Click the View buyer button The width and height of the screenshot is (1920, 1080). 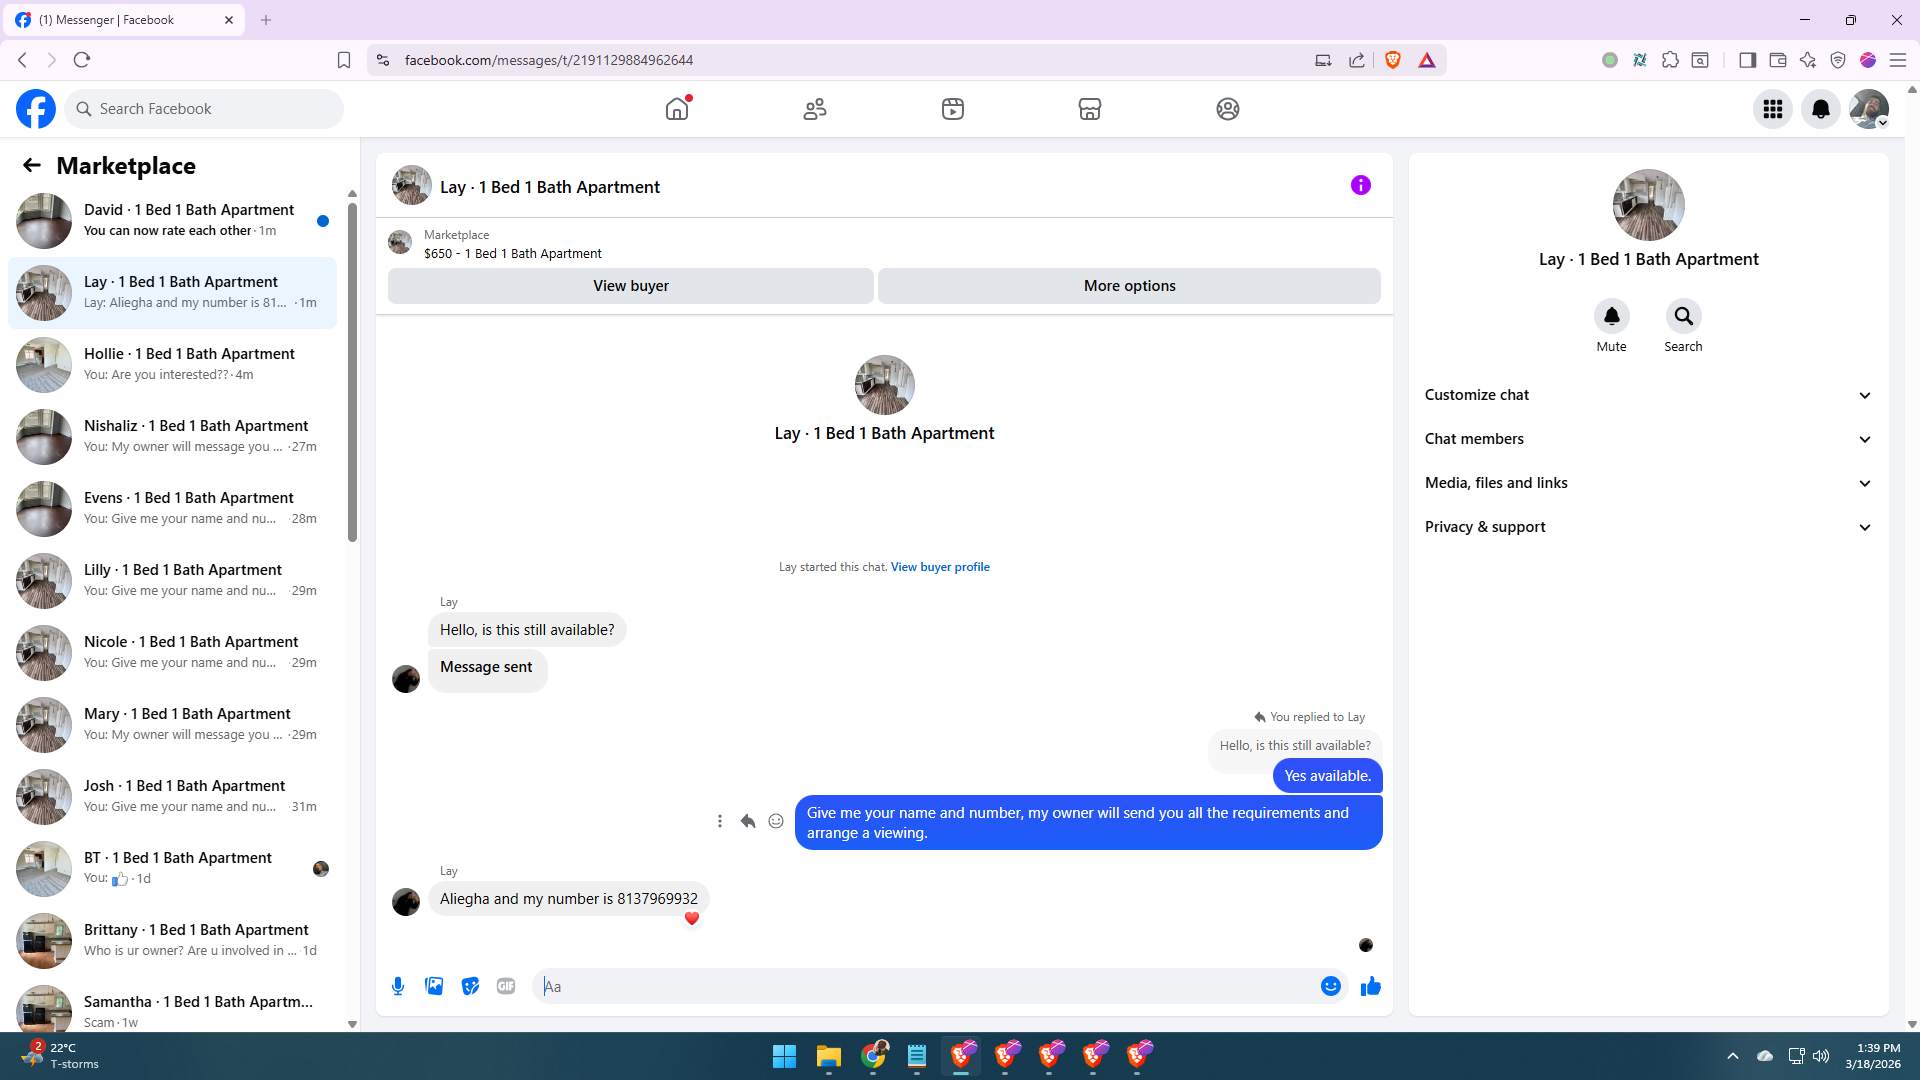pos(630,286)
